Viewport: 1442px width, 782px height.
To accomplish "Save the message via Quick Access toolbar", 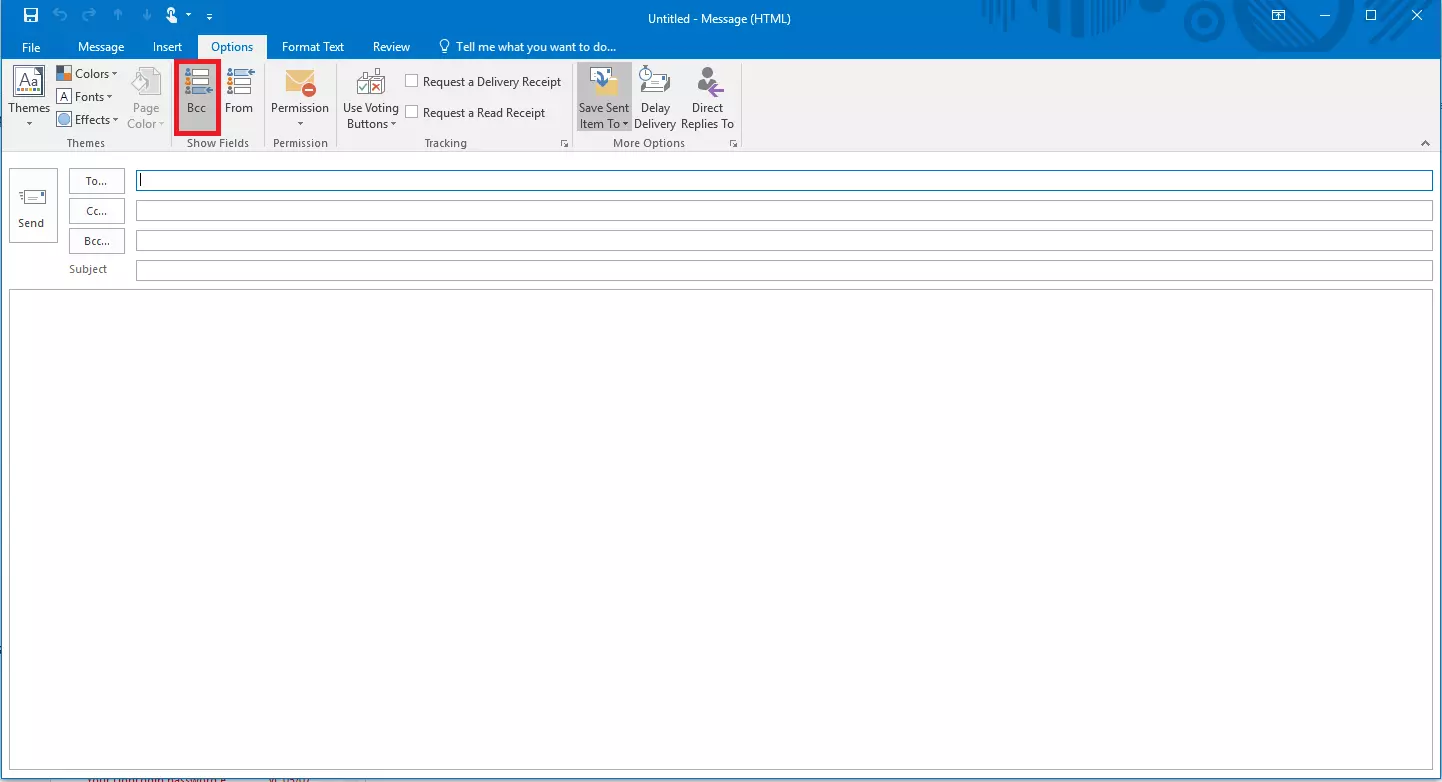I will tap(28, 15).
